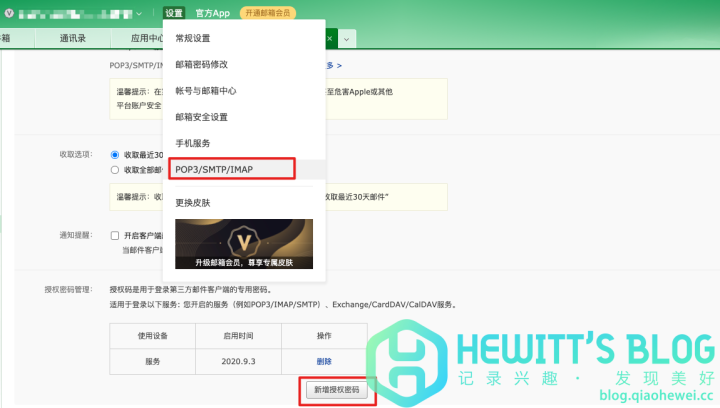Click the 官方App link
720x408 pixels.
coord(212,13)
